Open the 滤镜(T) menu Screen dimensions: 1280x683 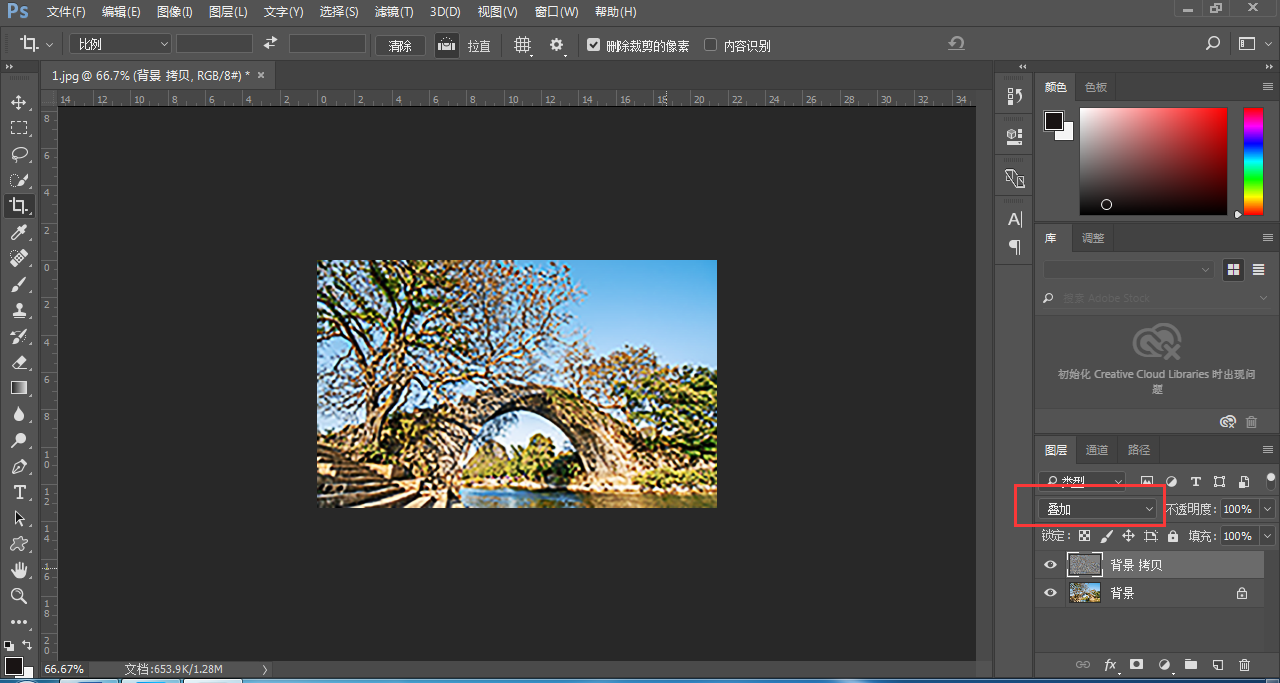393,12
